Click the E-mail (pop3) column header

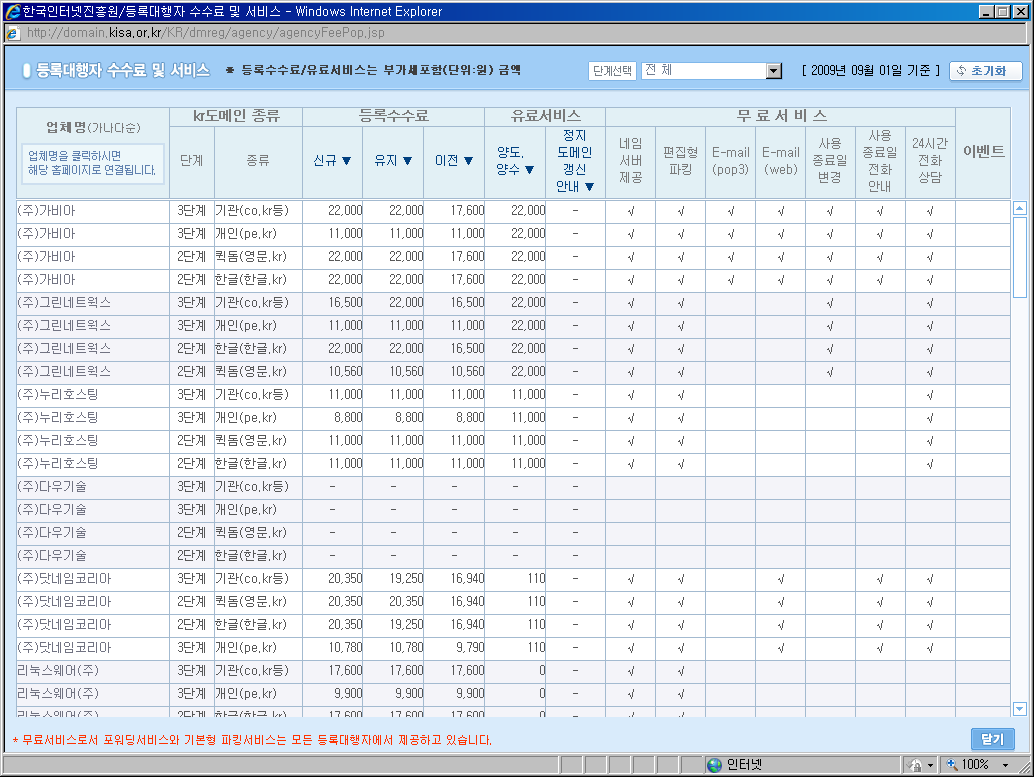[731, 162]
